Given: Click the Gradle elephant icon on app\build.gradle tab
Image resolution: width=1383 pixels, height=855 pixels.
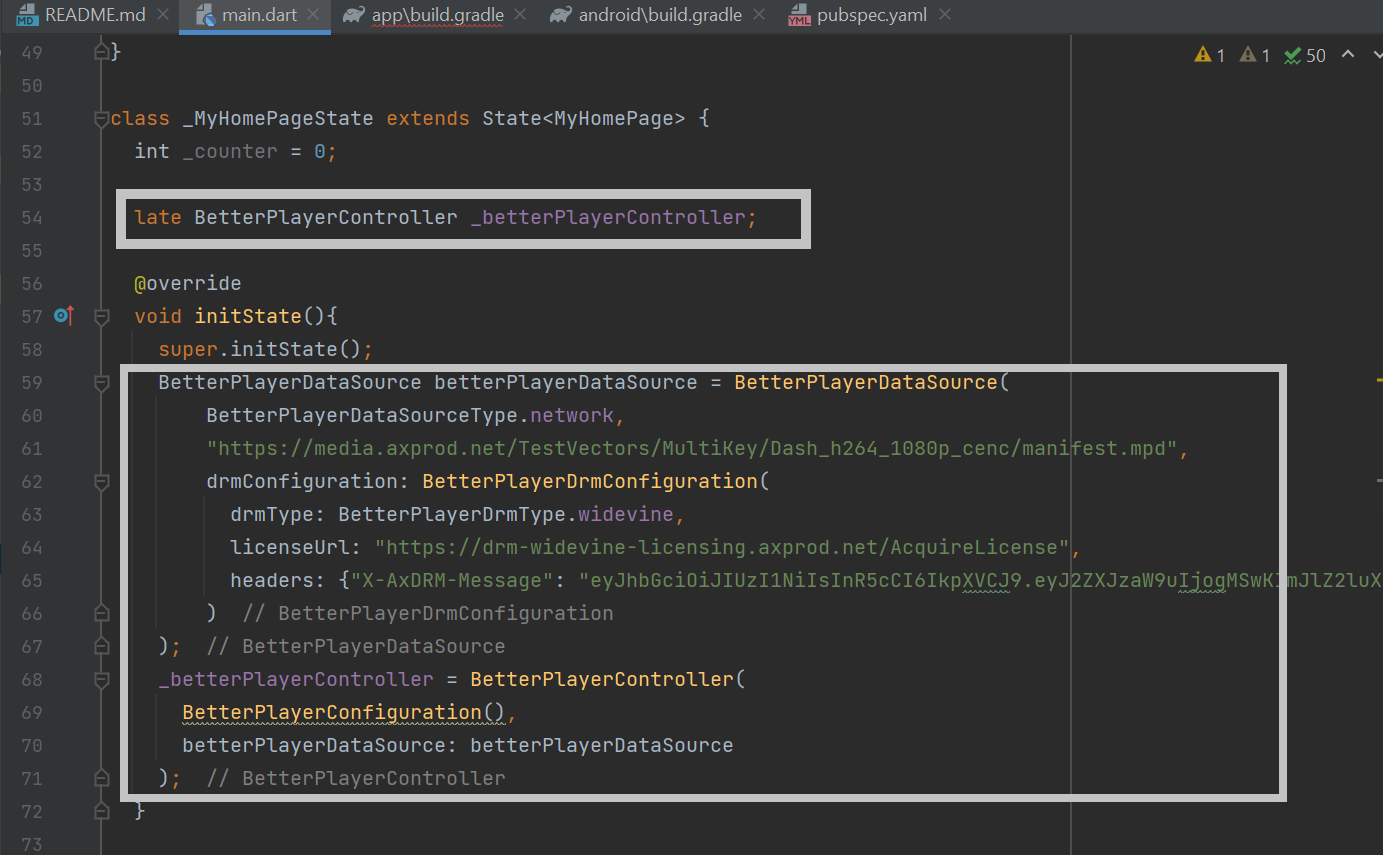Looking at the screenshot, I should pyautogui.click(x=352, y=15).
